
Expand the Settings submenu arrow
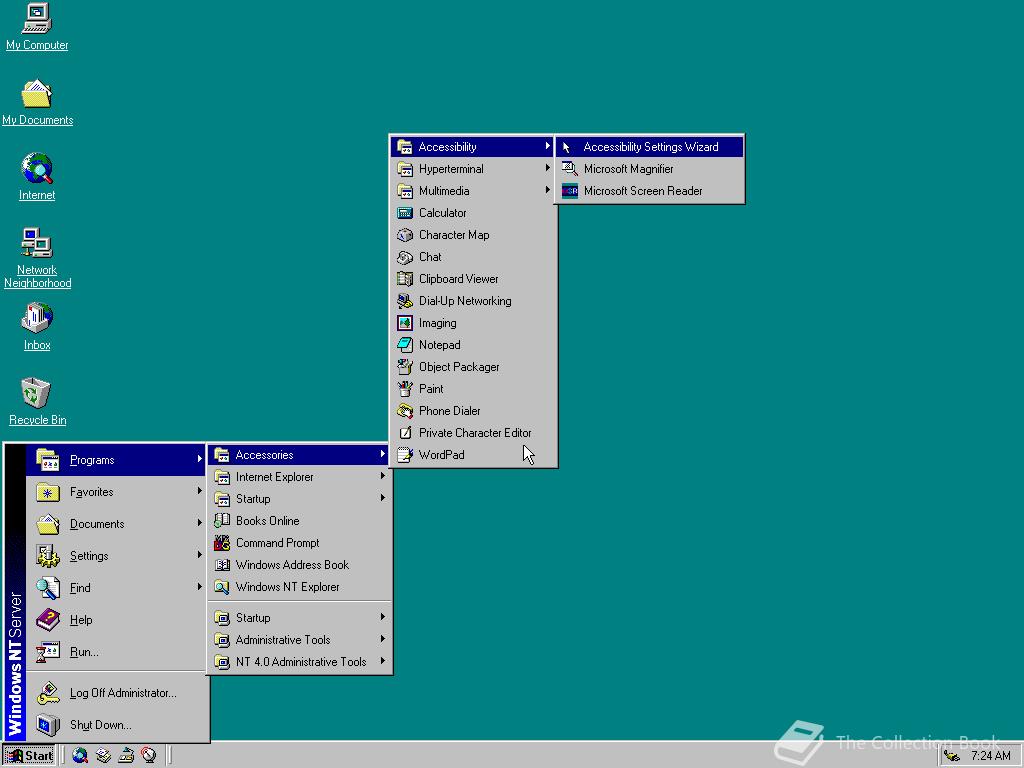[x=199, y=555]
